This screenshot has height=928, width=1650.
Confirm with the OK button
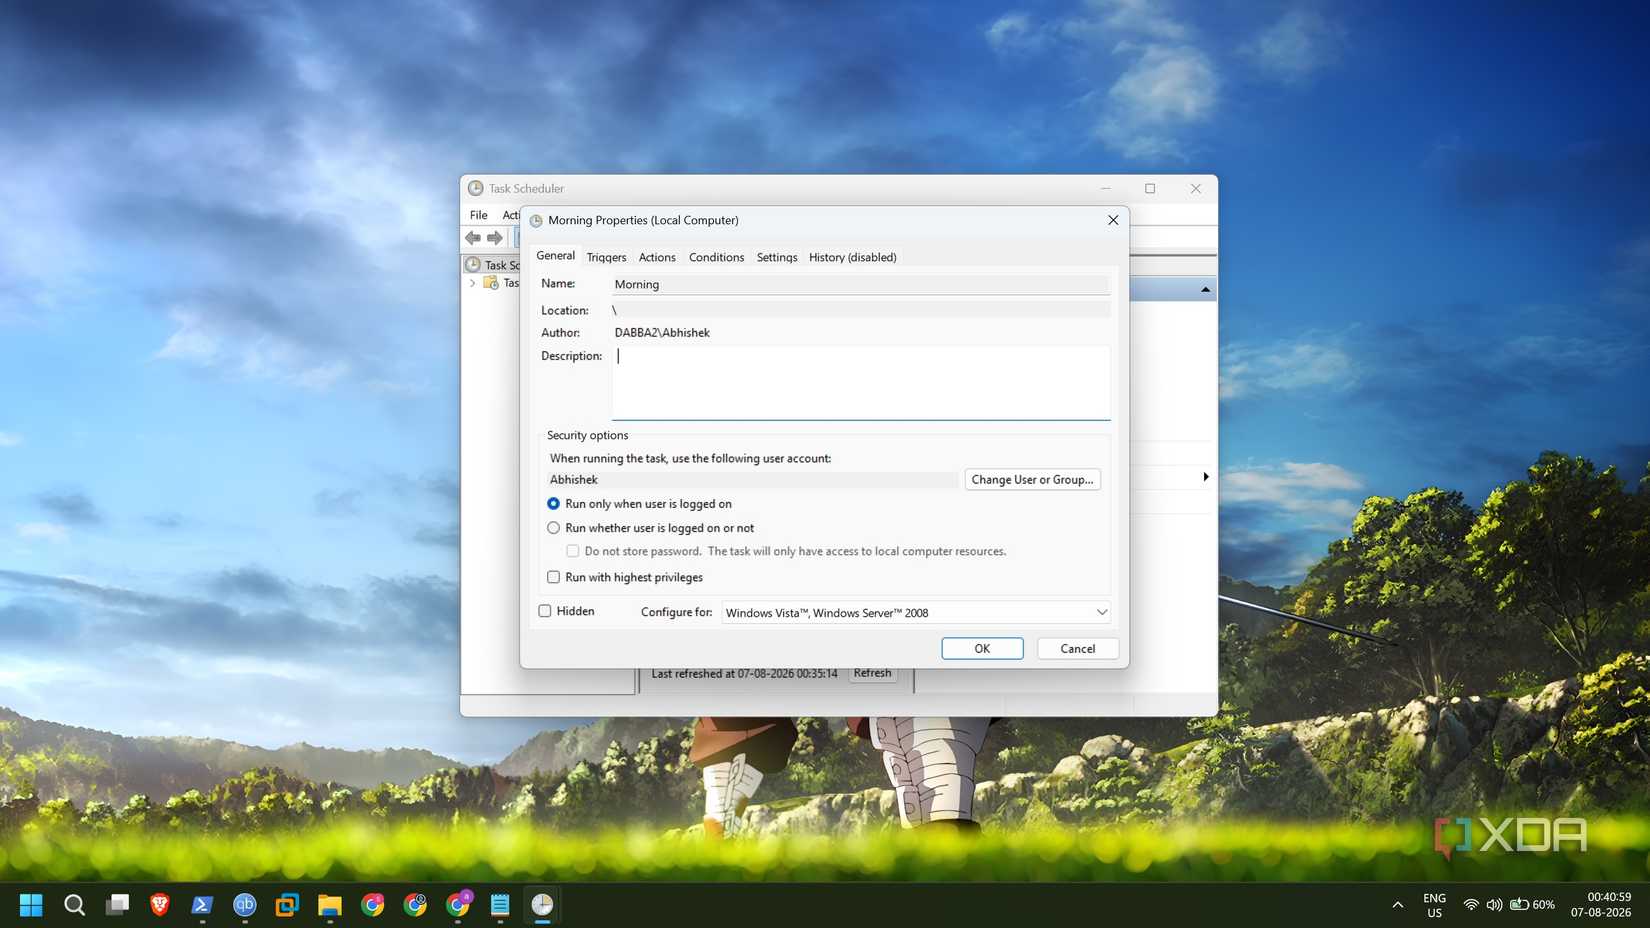[x=982, y=649]
